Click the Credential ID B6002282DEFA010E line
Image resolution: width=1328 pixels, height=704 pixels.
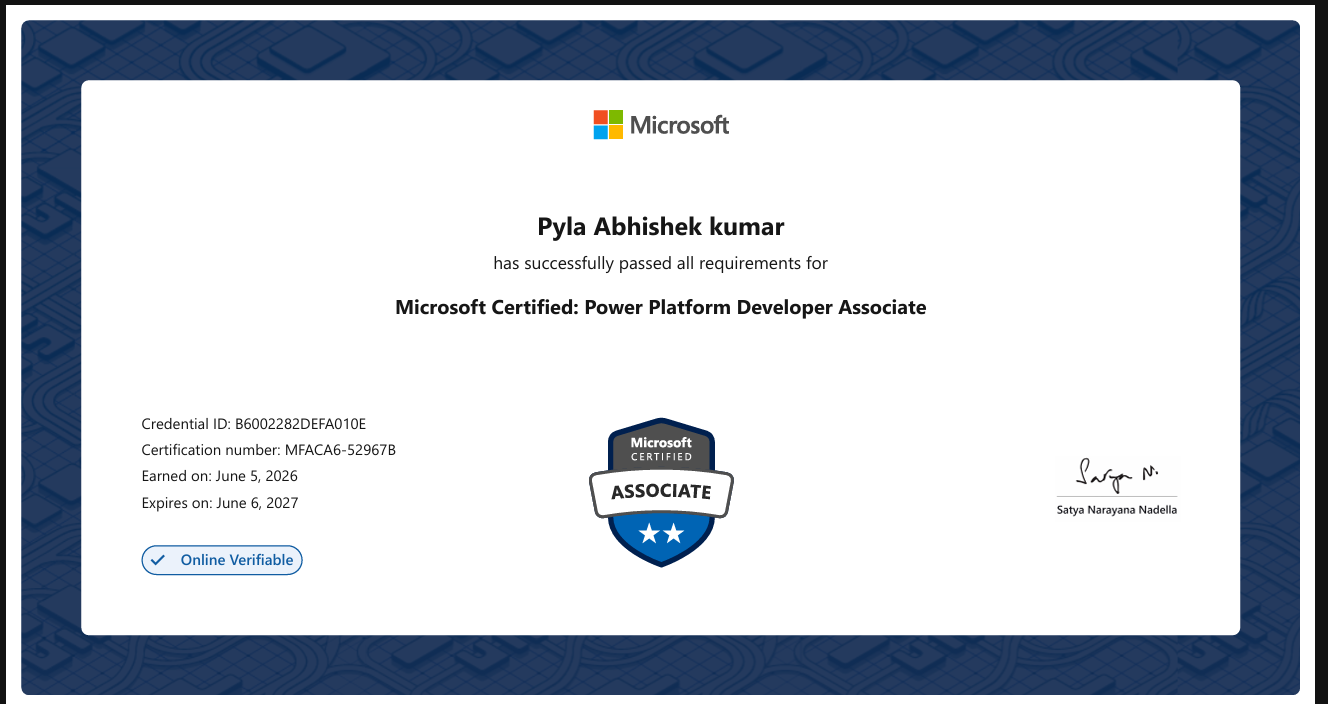pos(254,424)
